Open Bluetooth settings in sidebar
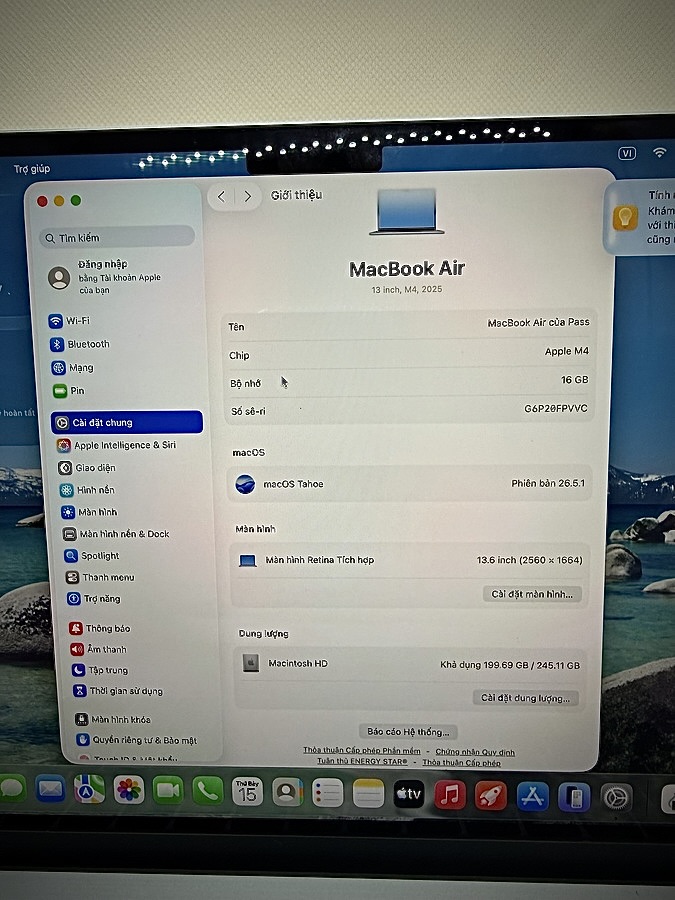Screen dimensions: 675x900 coord(80,344)
